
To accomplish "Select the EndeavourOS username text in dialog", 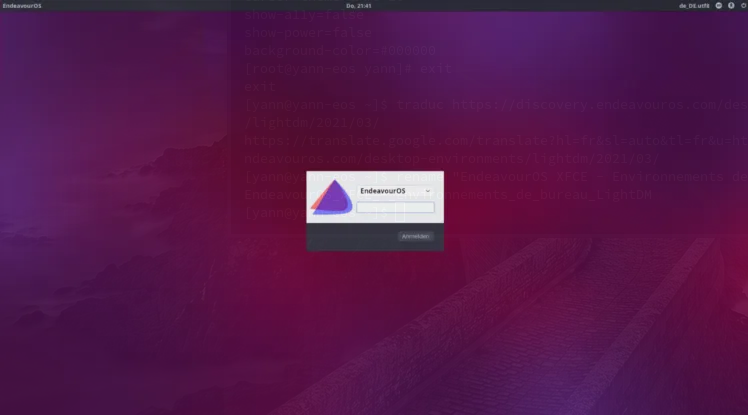I will tap(382, 190).
